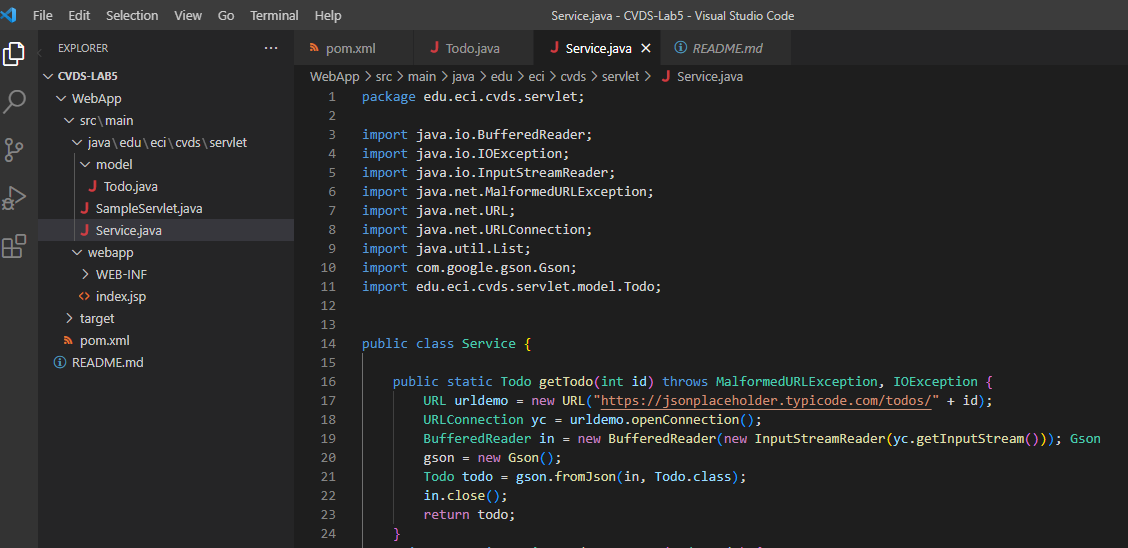Click the jsonplaceholder URL link in code
The image size is (1128, 548).
(766, 401)
